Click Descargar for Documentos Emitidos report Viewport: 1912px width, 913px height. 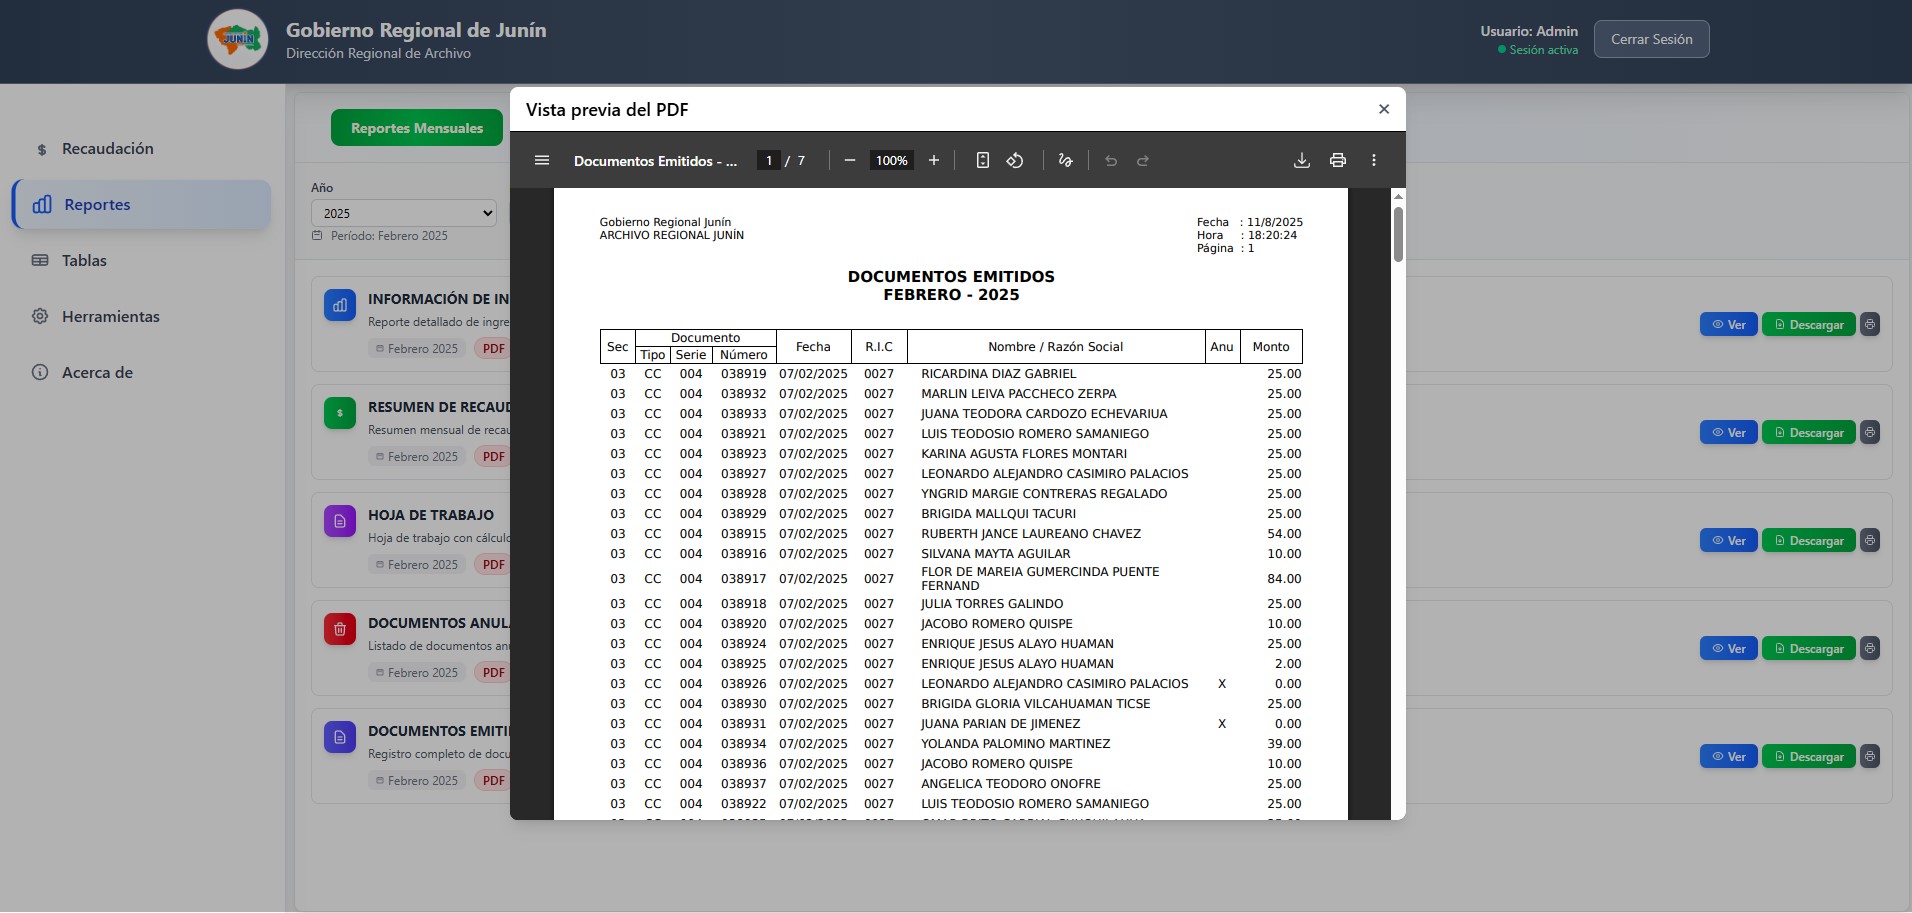1808,756
